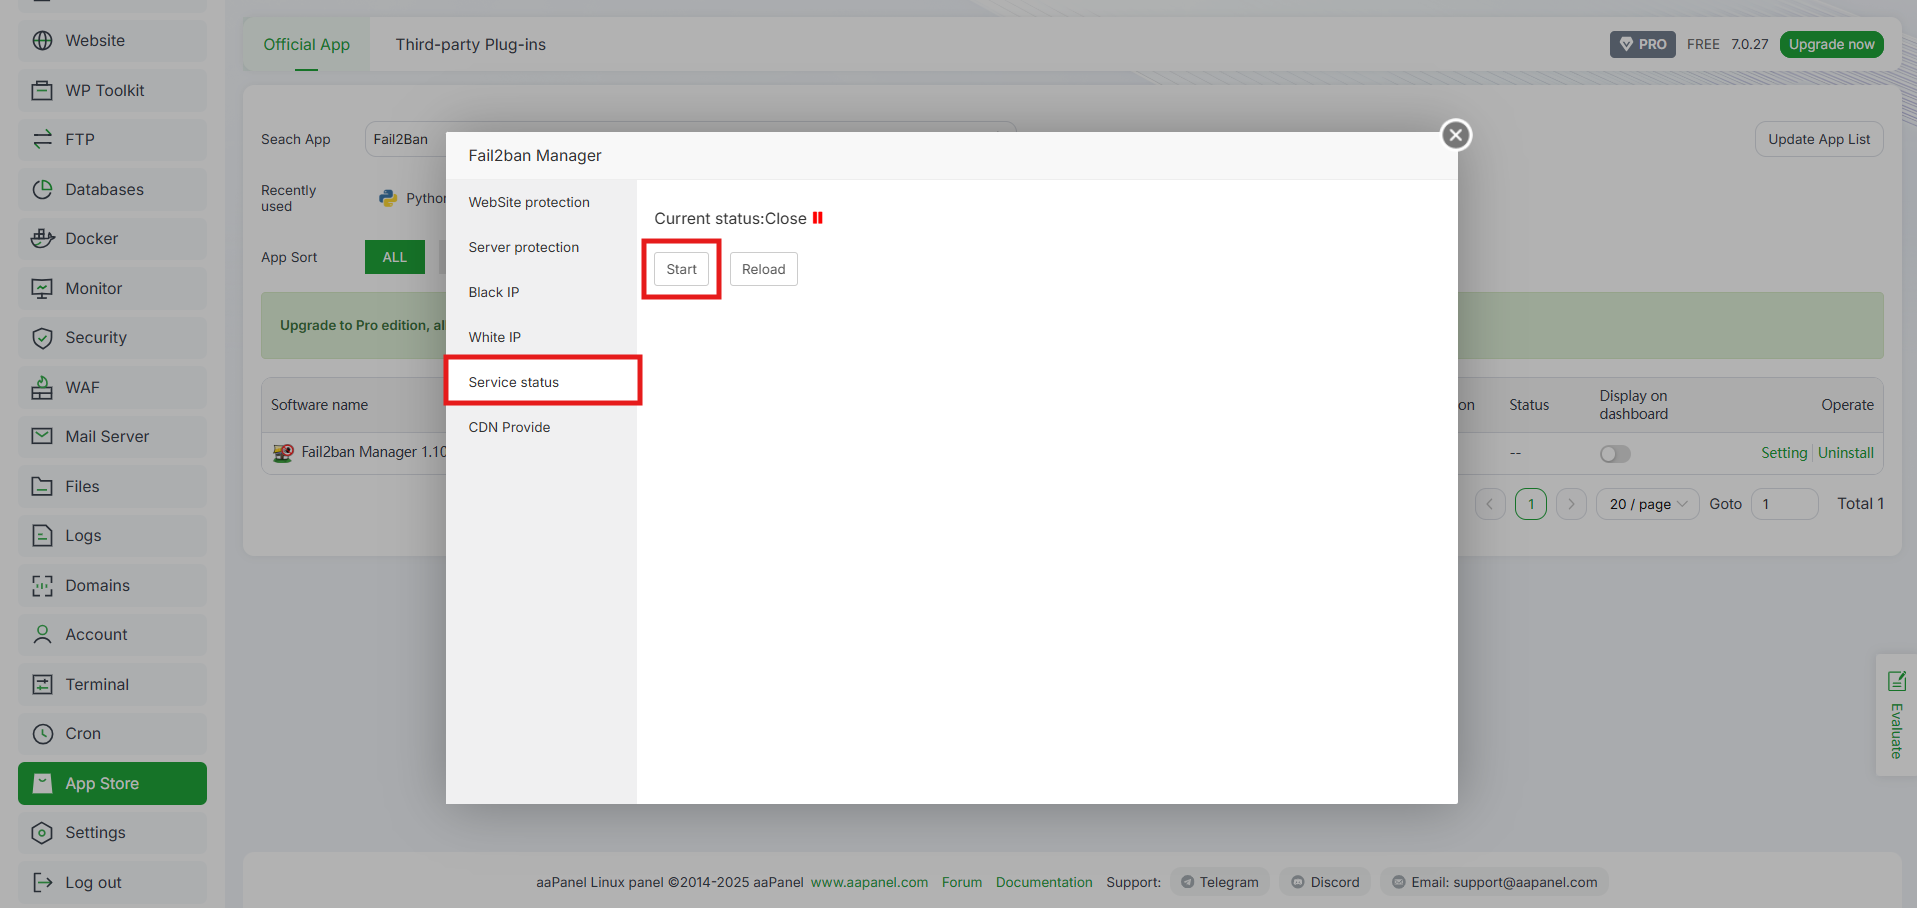Open the Black IP section
Screen dimensions: 1917x908
point(541,292)
